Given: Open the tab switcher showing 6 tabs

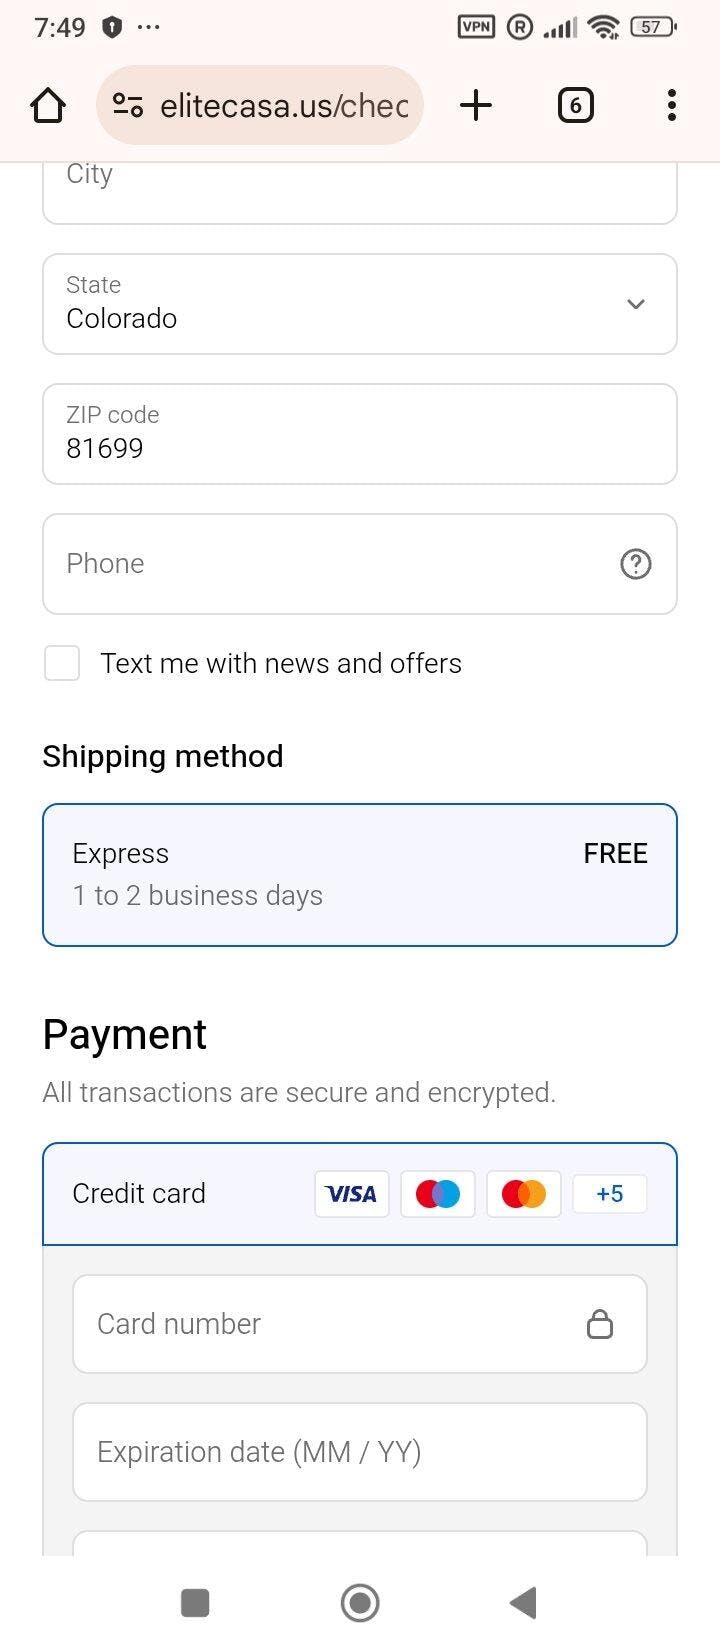Looking at the screenshot, I should 575,105.
